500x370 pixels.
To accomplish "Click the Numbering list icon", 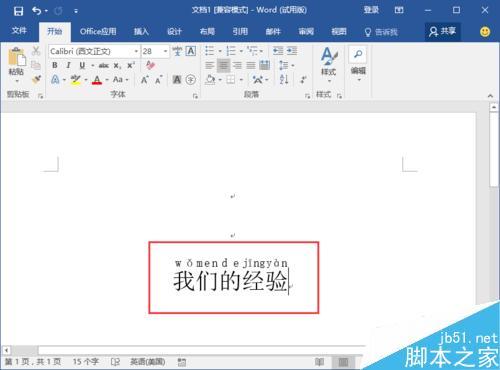I will click(231, 51).
